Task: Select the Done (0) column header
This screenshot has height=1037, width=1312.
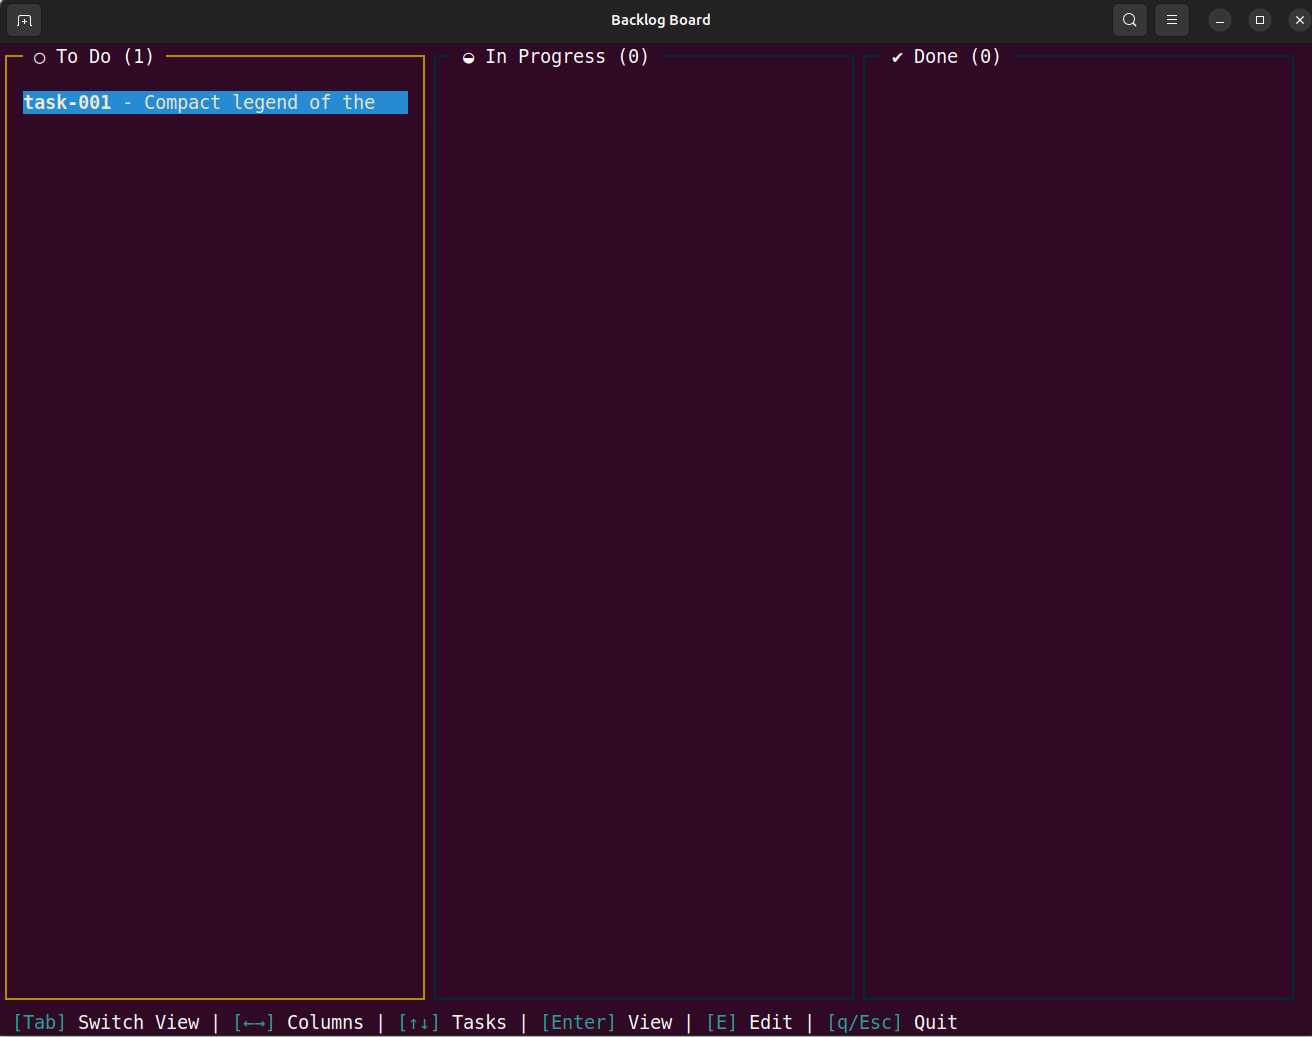Action: click(x=956, y=57)
